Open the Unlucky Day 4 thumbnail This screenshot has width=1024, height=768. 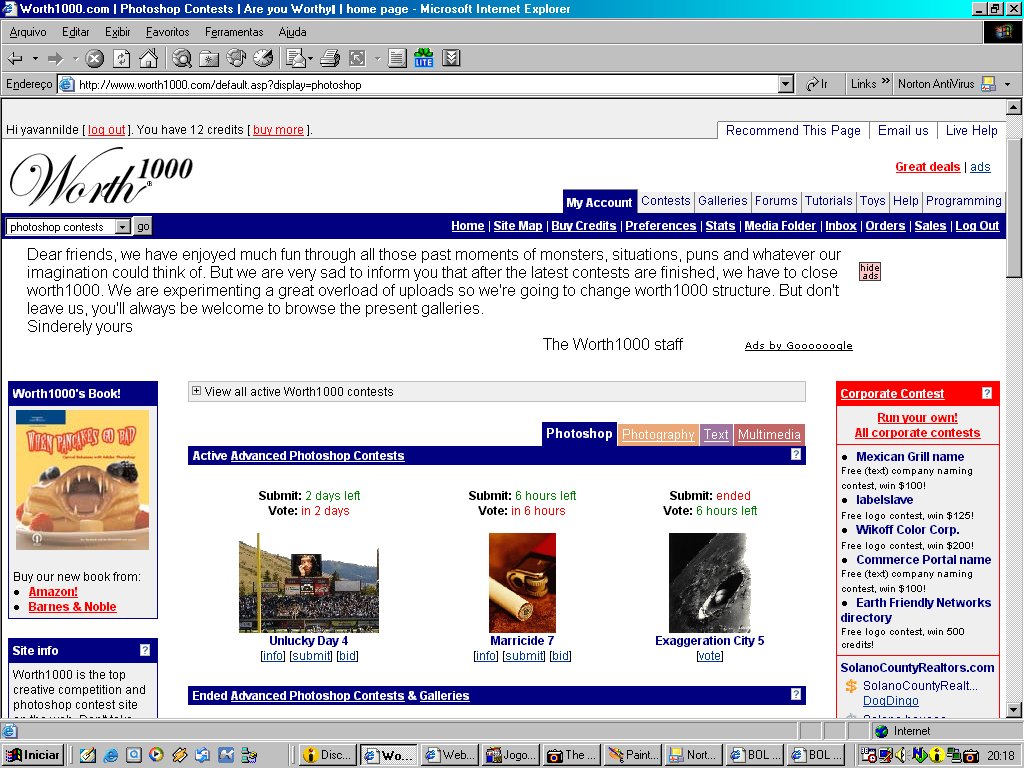[x=309, y=583]
